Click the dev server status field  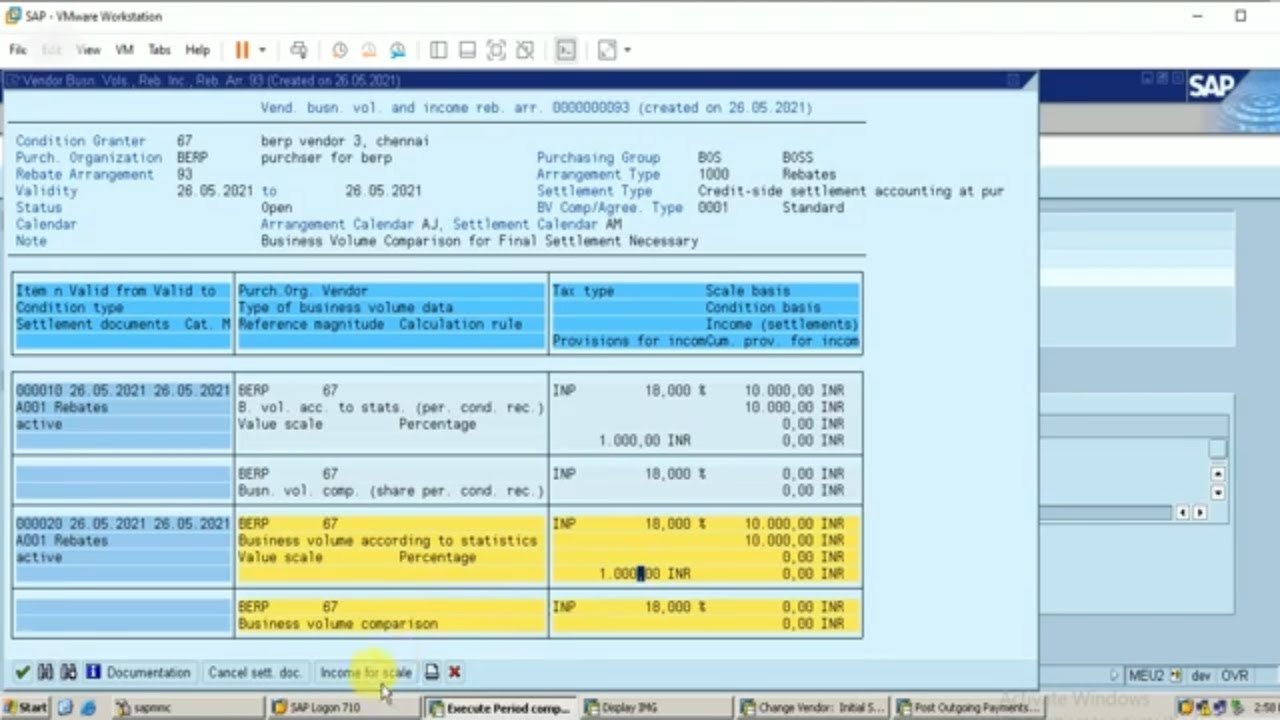tap(1200, 676)
